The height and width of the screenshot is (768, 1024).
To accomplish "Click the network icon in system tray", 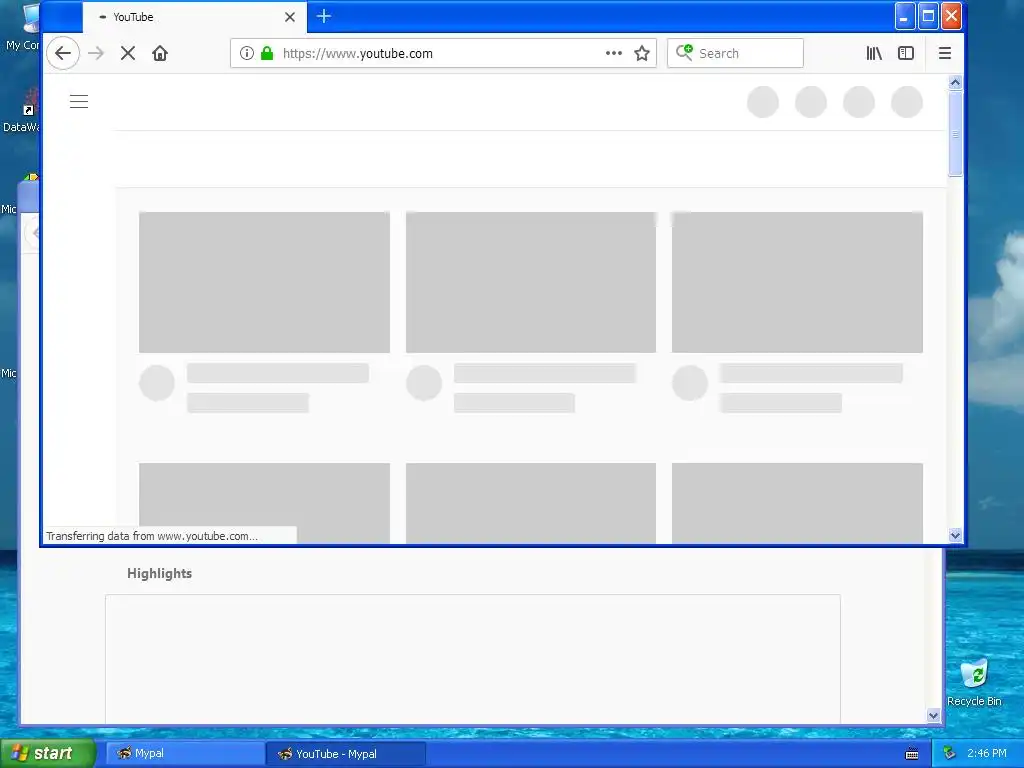I will pyautogui.click(x=950, y=754).
